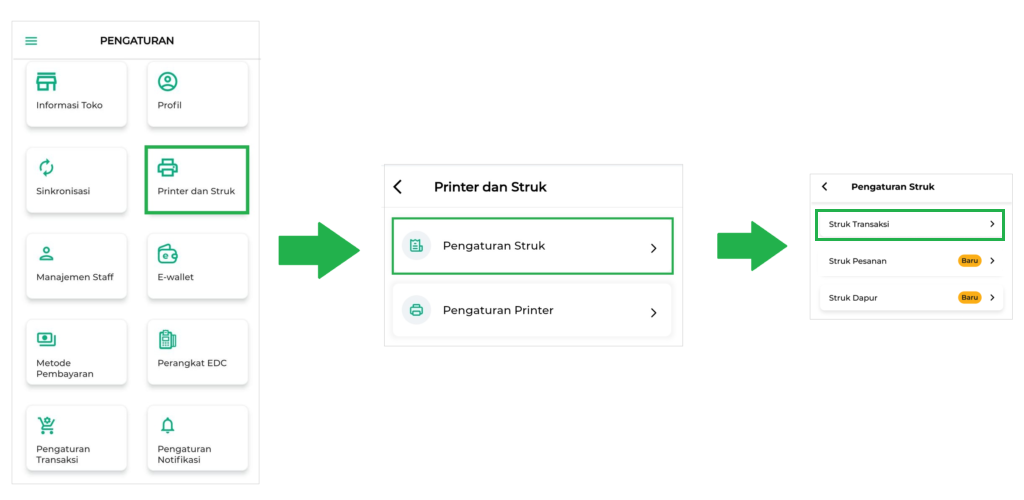Open the Struk Pesanan menu item
The height and width of the screenshot is (500, 1024).
(x=911, y=260)
